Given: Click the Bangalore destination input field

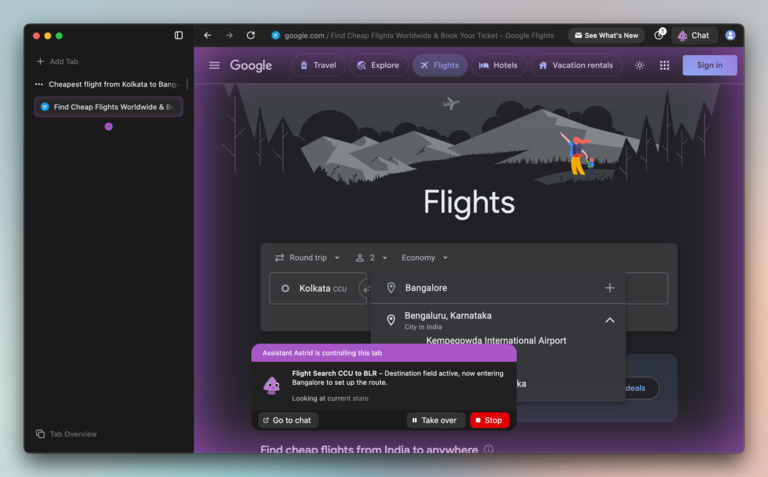Looking at the screenshot, I should [x=498, y=288].
